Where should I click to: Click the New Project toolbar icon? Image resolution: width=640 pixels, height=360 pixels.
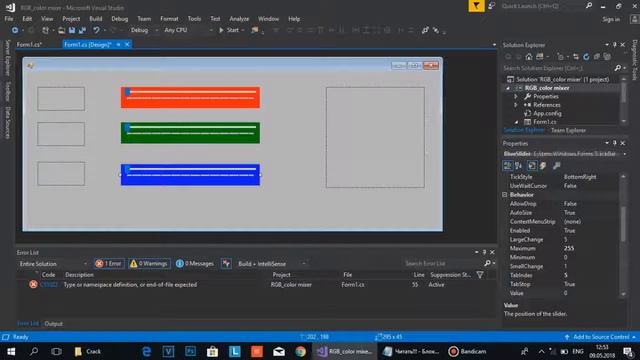(x=45, y=30)
